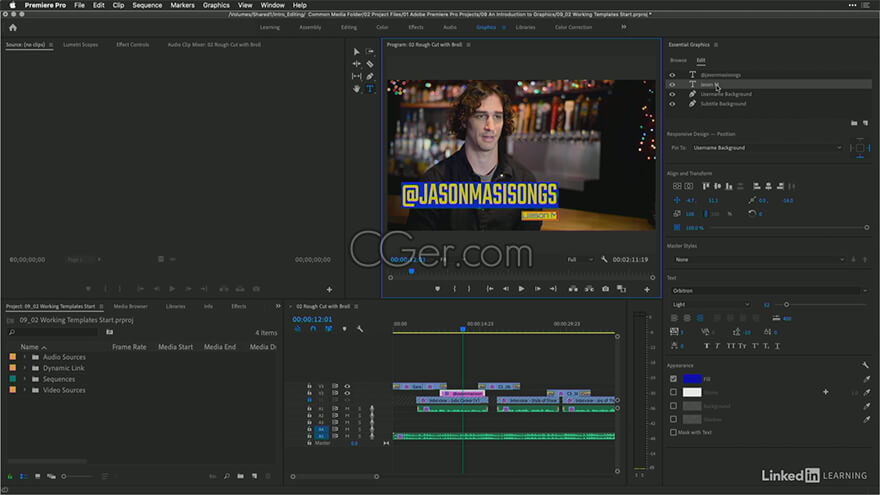Click the Lift button in Program monitor
Image resolution: width=880 pixels, height=495 pixels.
pyautogui.click(x=573, y=288)
